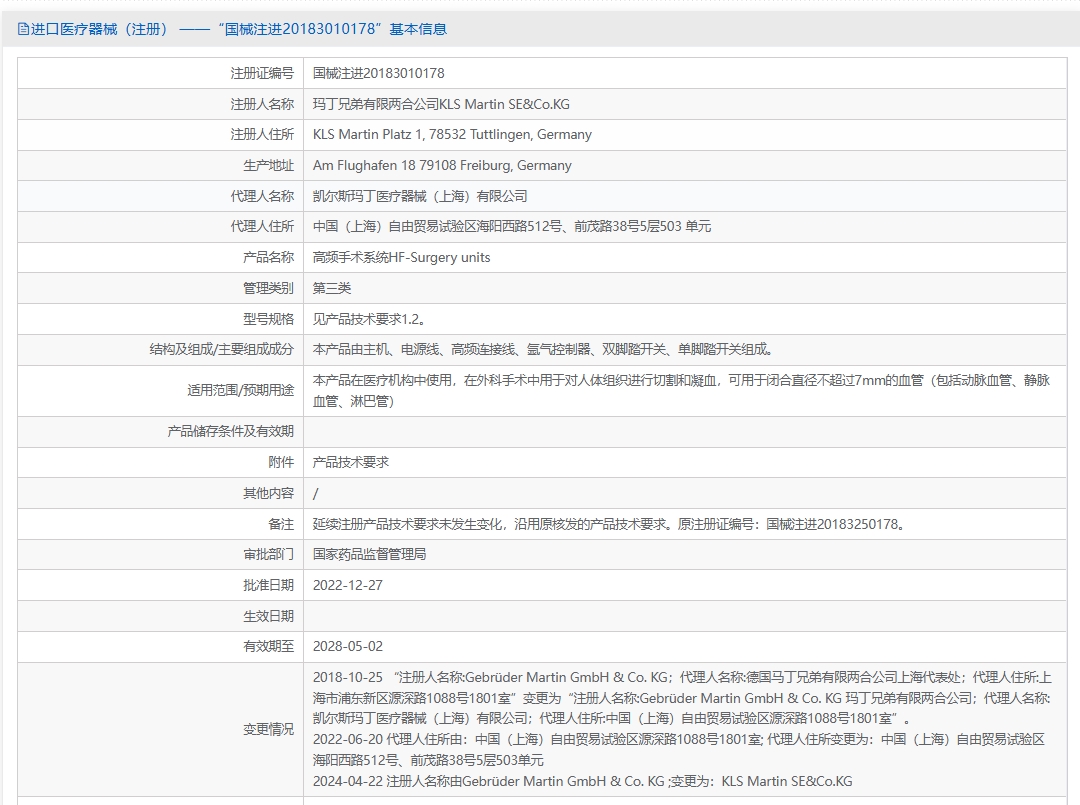
Task: Select registration number value 国械注进20183010178
Action: pos(378,73)
